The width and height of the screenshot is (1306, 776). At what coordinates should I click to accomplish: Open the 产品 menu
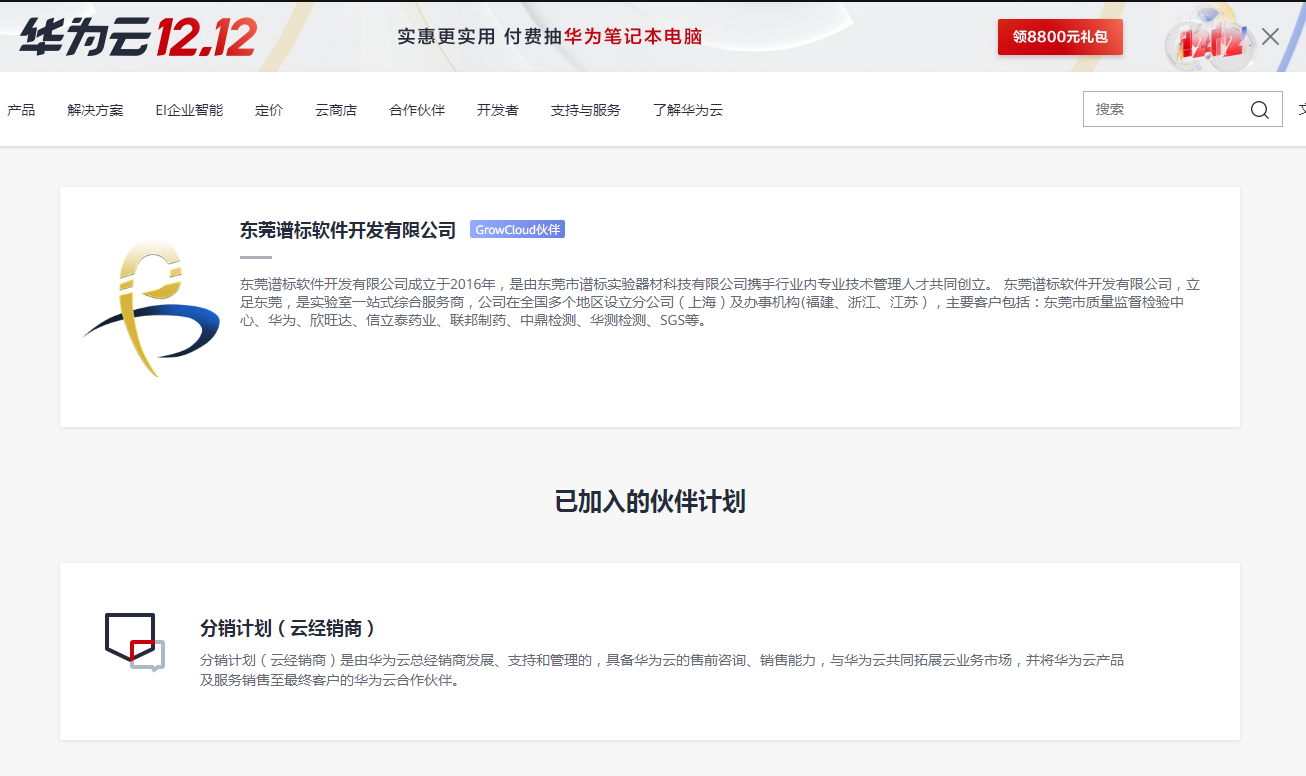click(x=21, y=110)
